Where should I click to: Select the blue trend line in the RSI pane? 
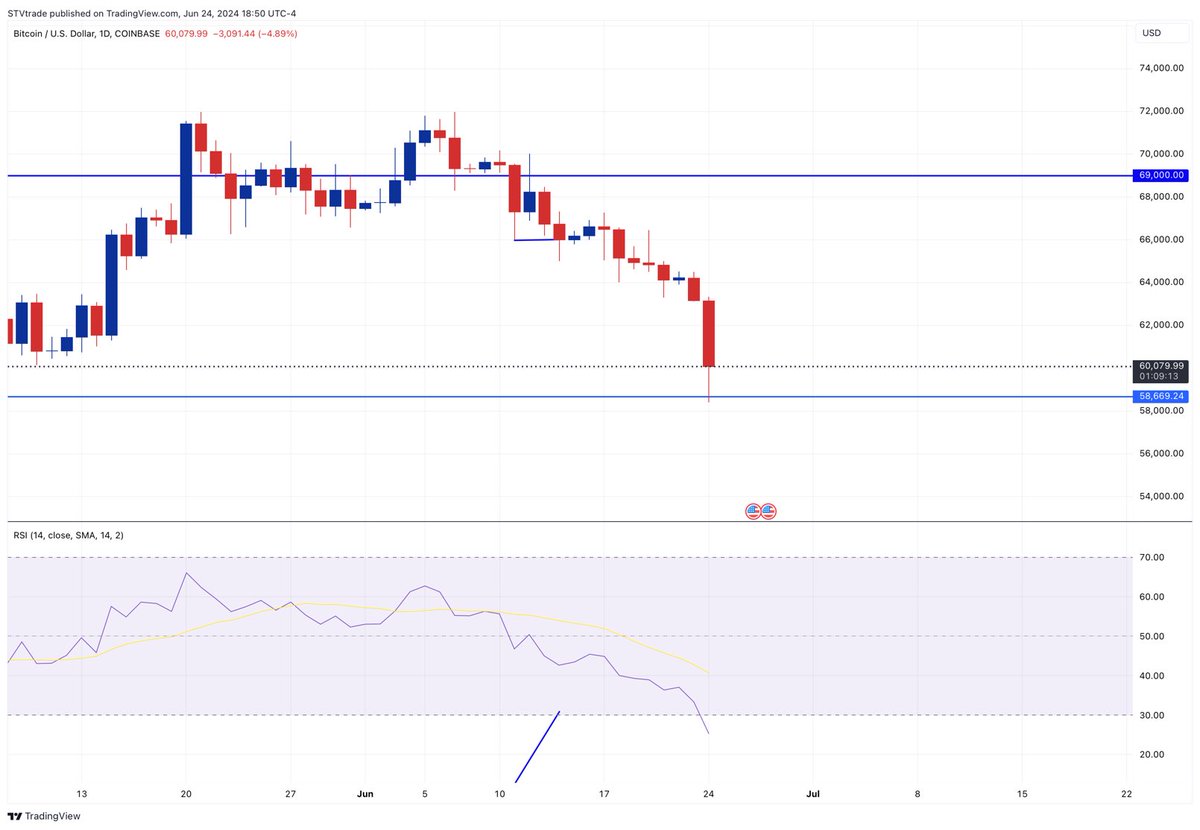click(x=537, y=746)
